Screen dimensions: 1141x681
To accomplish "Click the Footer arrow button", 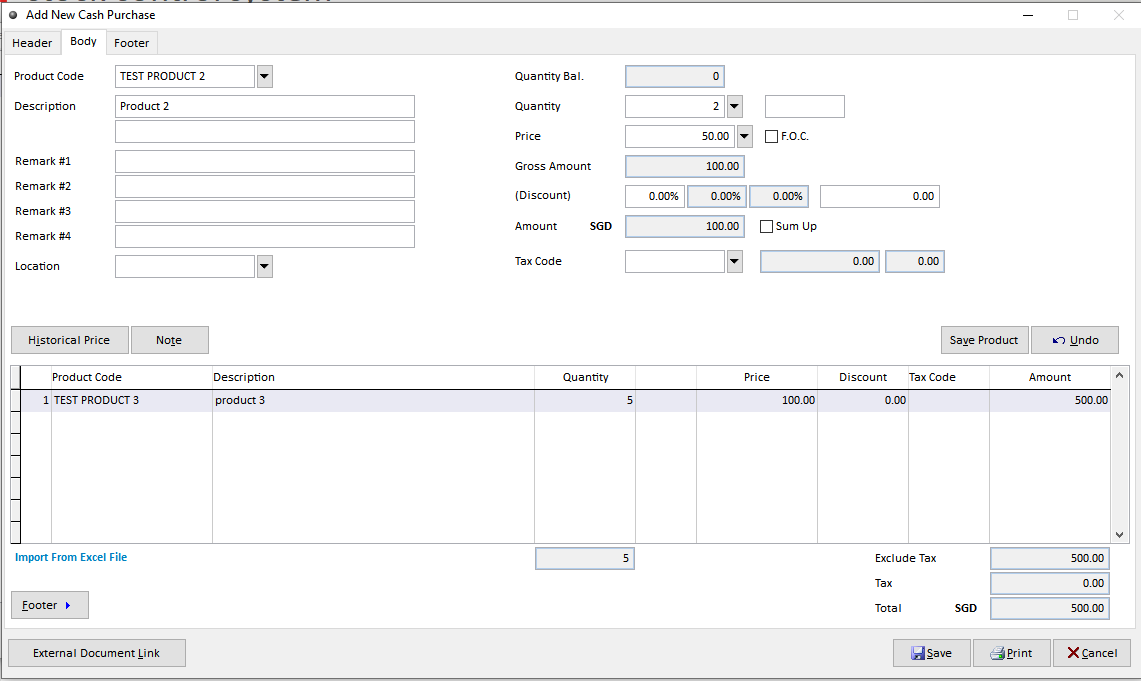I will click(49, 605).
